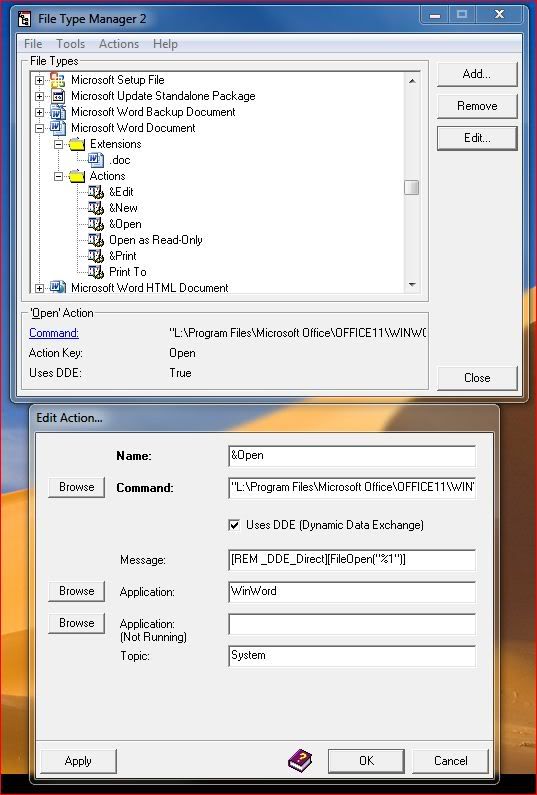Collapse the Extensions folder node
The height and width of the screenshot is (795, 537).
click(59, 144)
